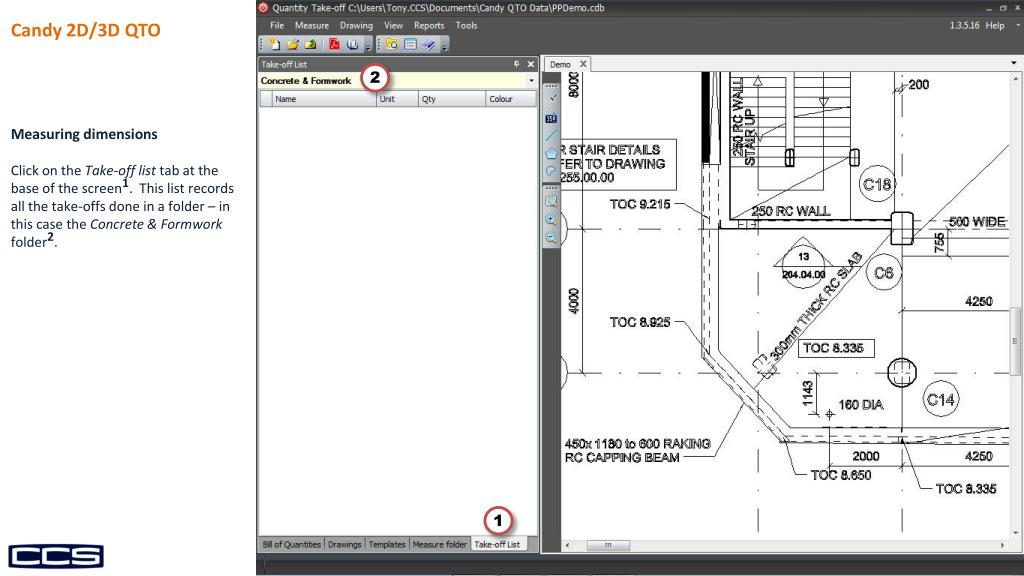This screenshot has width=1024, height=576.
Task: Select the count (digital counter) tool
Action: (551, 118)
